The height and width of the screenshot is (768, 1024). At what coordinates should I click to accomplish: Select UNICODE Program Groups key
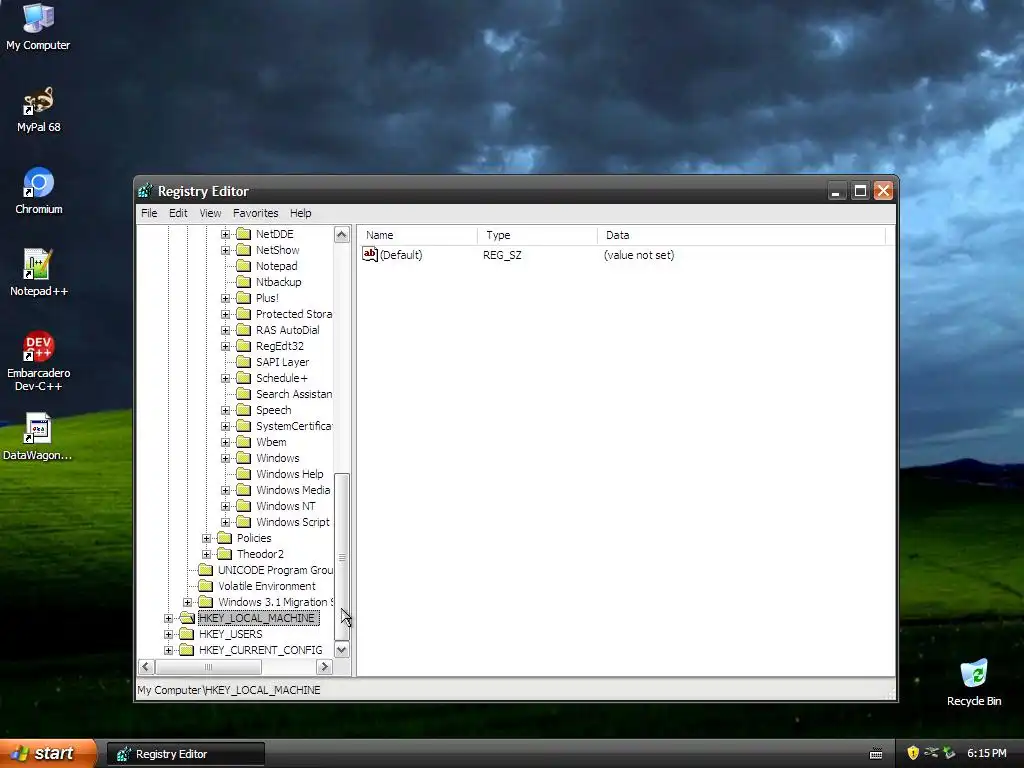click(x=275, y=570)
